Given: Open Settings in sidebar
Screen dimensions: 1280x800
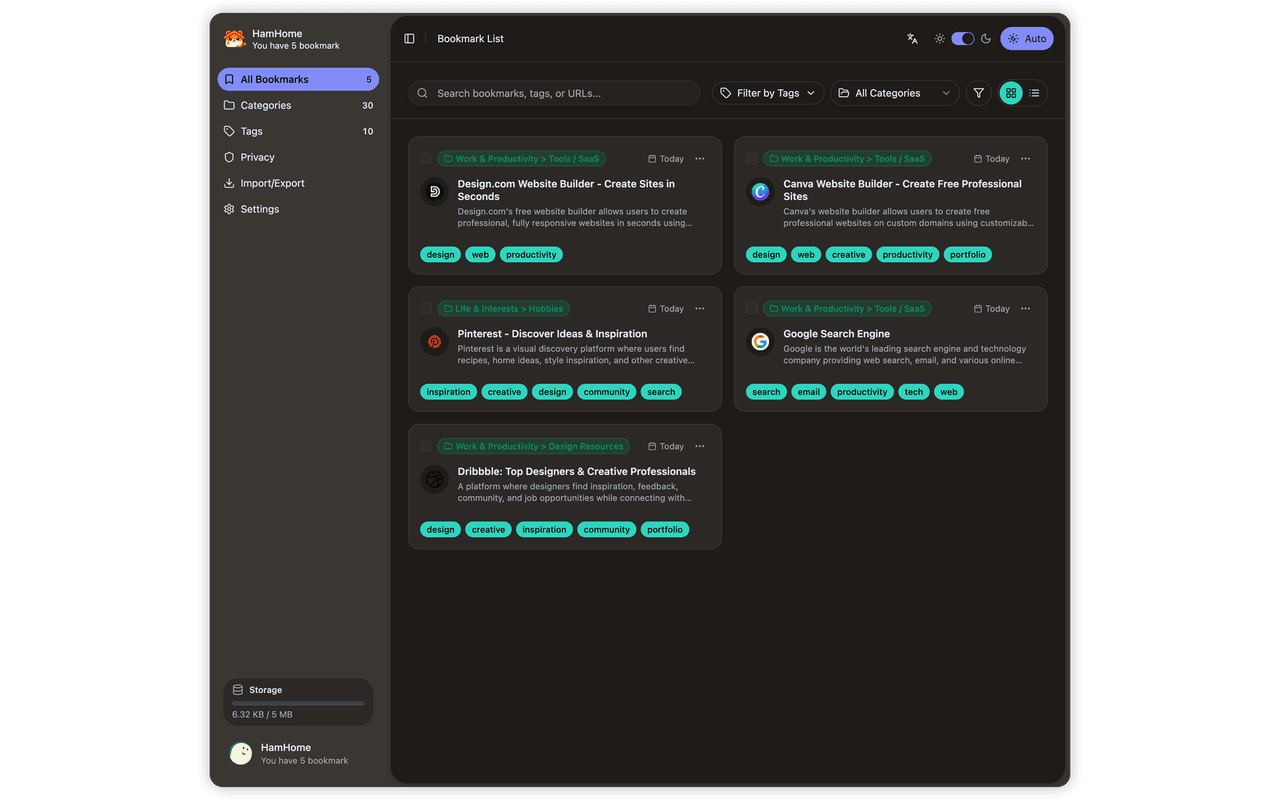Looking at the screenshot, I should coord(298,209).
